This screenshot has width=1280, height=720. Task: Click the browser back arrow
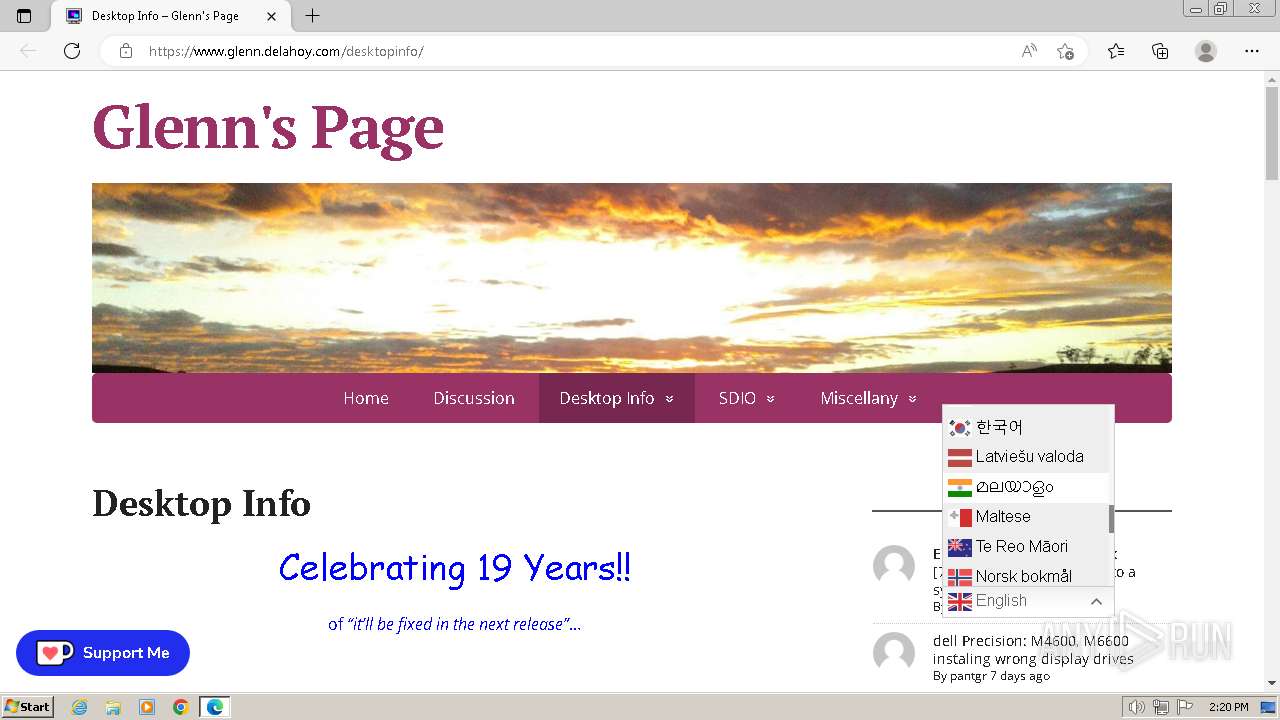click(28, 51)
